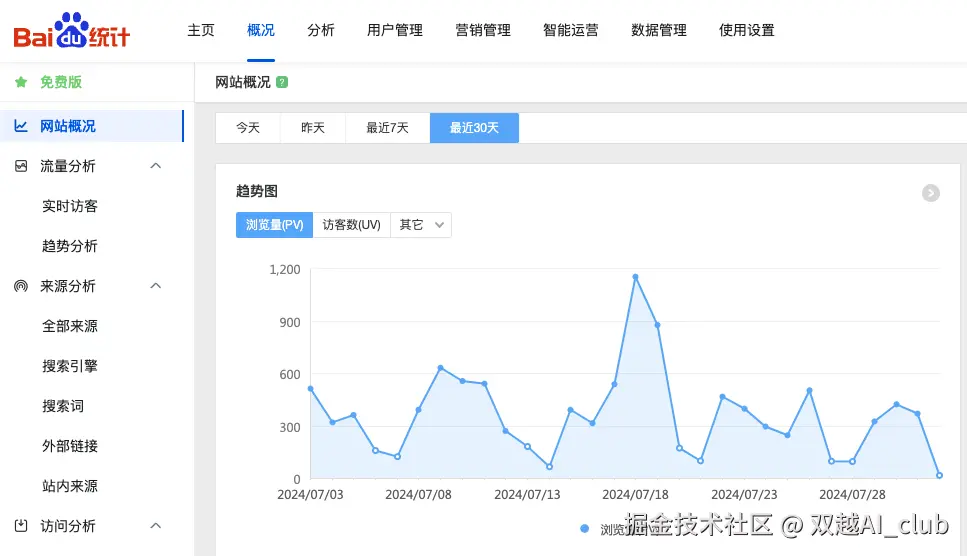967x556 pixels.
Task: Click the blue 浏览量 legend dot
Action: (x=584, y=528)
